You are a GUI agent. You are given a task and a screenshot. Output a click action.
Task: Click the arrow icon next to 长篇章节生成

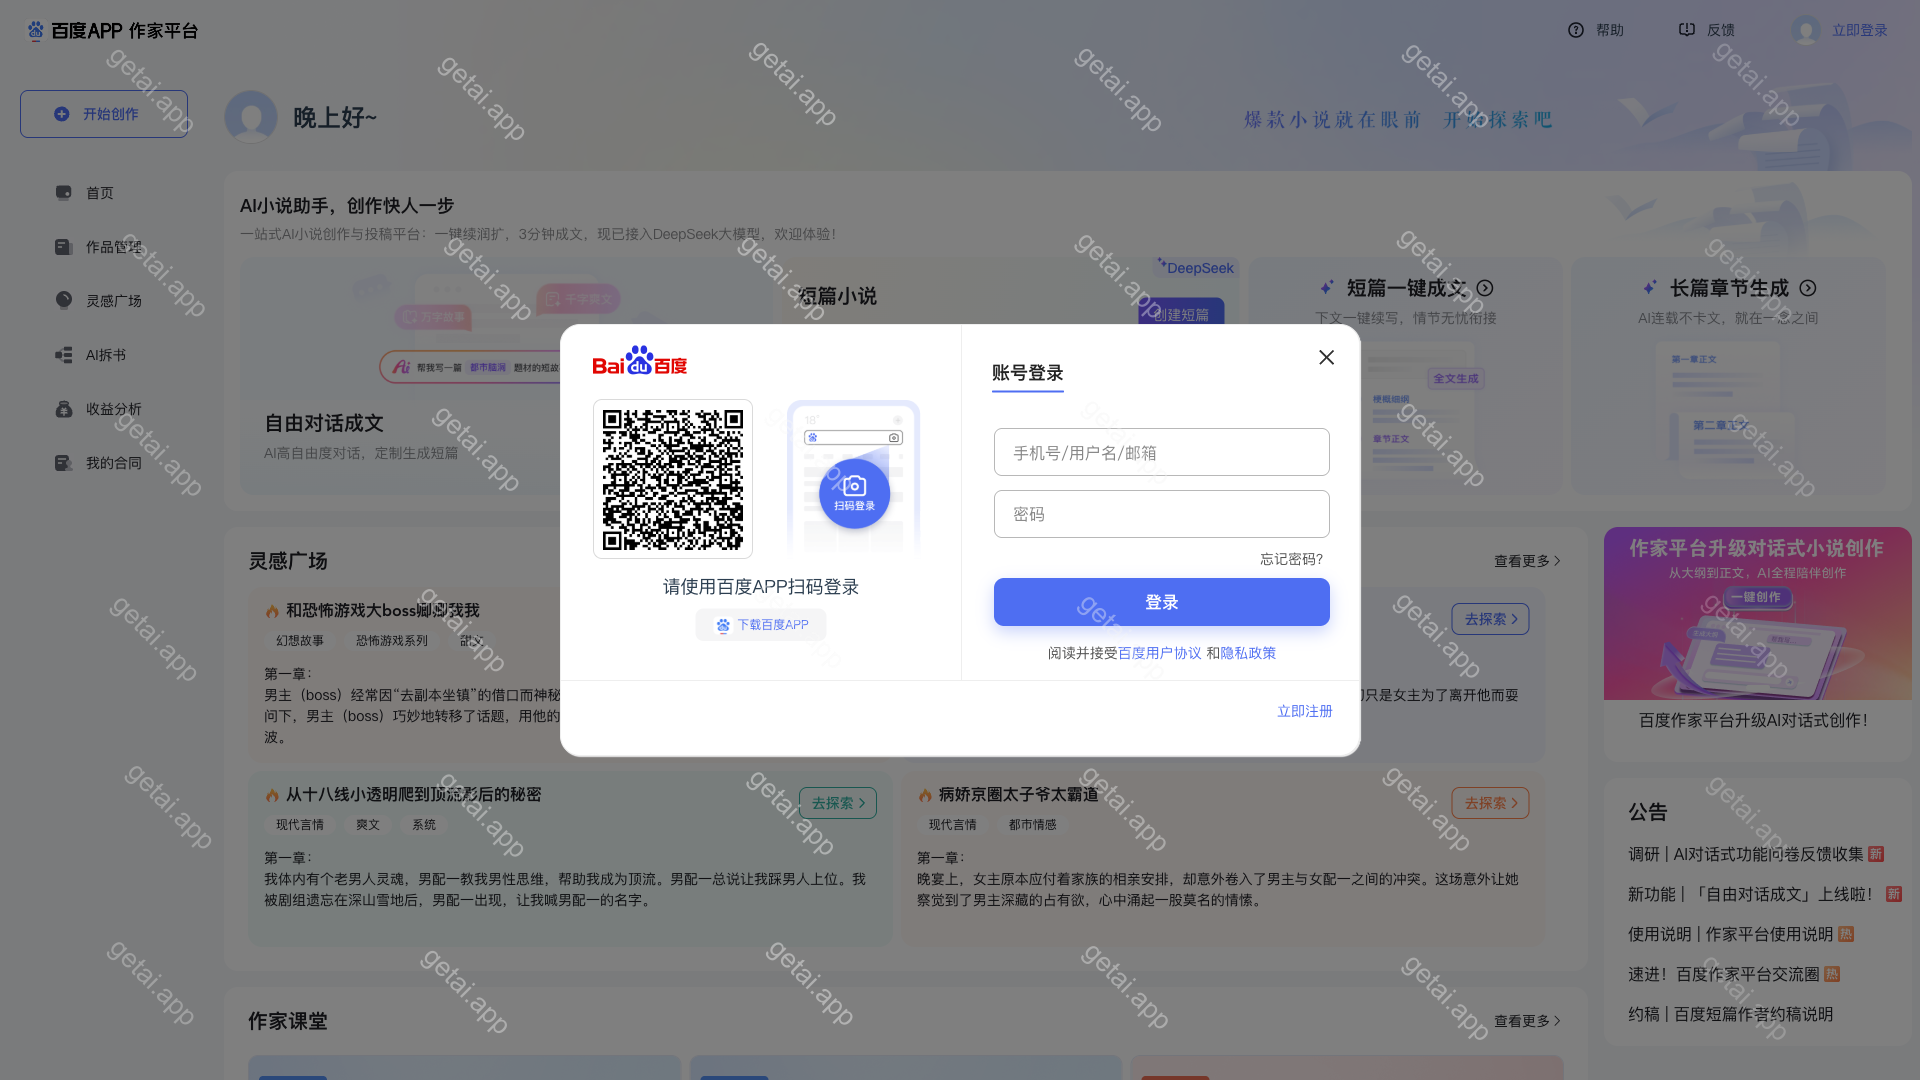point(1808,288)
